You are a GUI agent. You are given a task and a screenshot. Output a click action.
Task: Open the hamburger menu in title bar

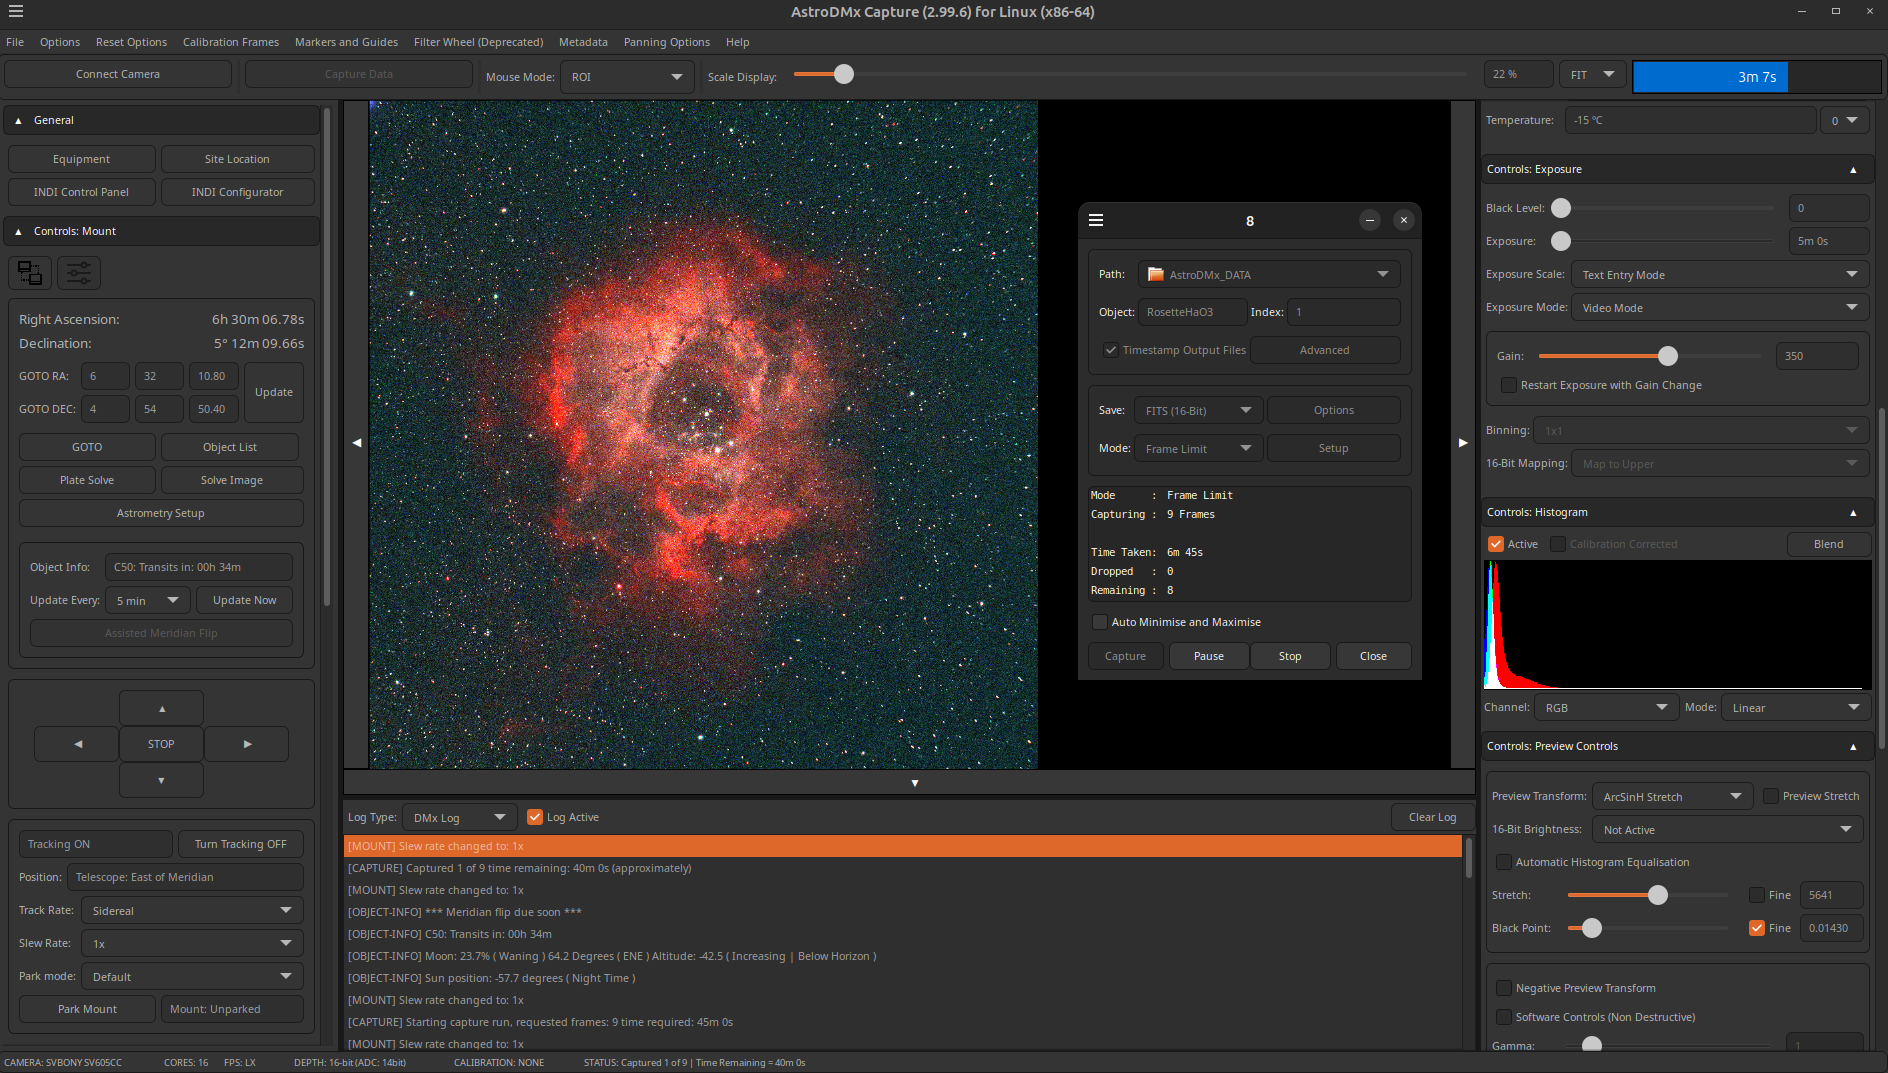click(16, 12)
